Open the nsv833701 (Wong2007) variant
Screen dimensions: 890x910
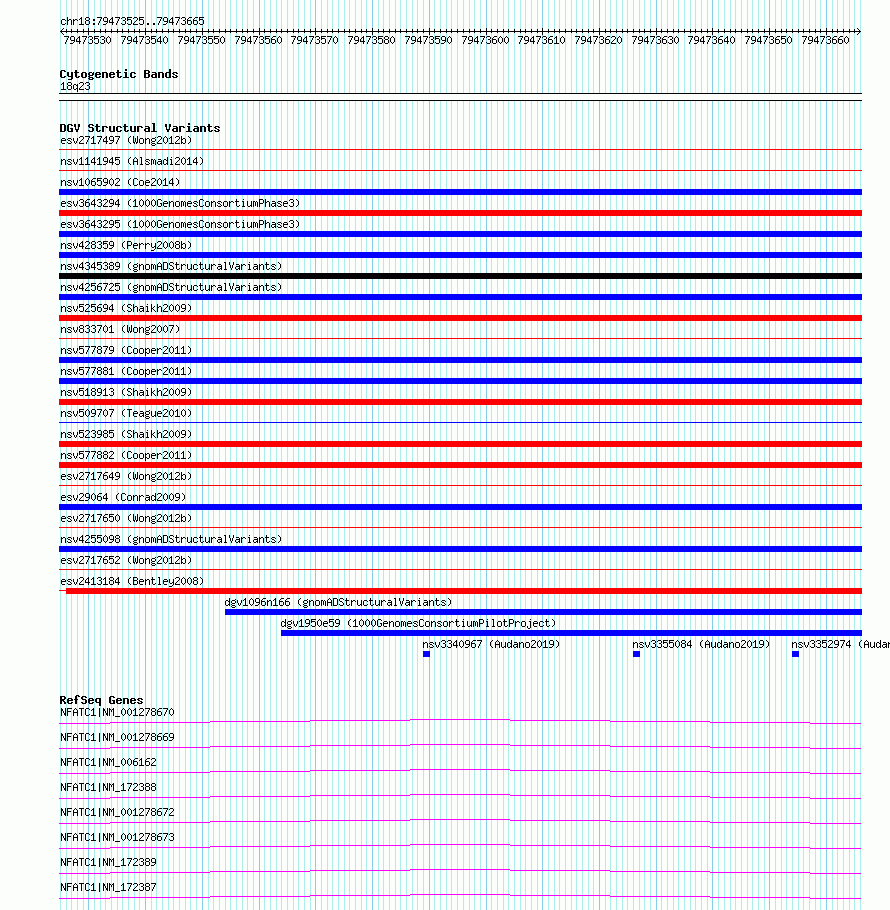pos(120,329)
